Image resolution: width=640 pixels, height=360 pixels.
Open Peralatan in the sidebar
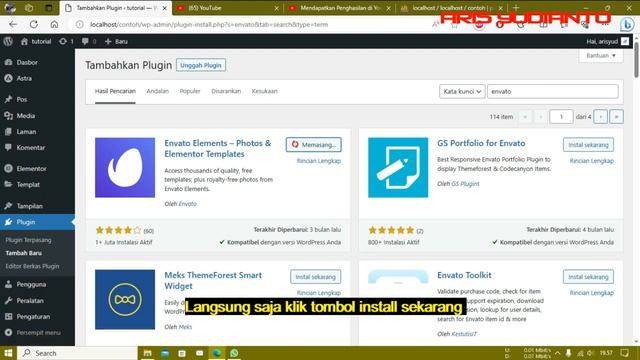[x=30, y=300]
